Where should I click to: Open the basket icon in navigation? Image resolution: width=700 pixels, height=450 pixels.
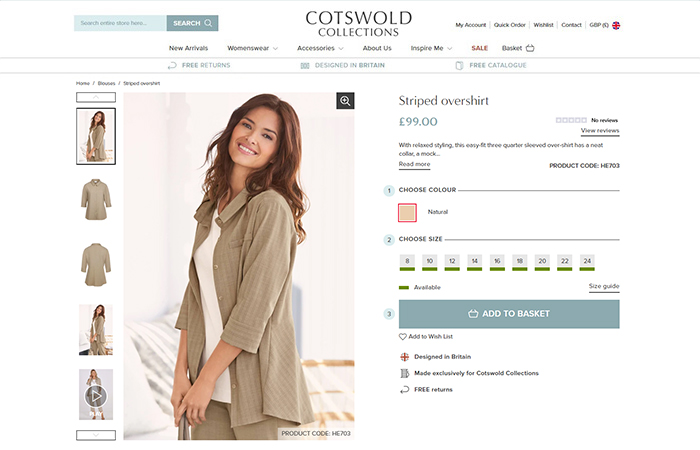click(x=530, y=48)
